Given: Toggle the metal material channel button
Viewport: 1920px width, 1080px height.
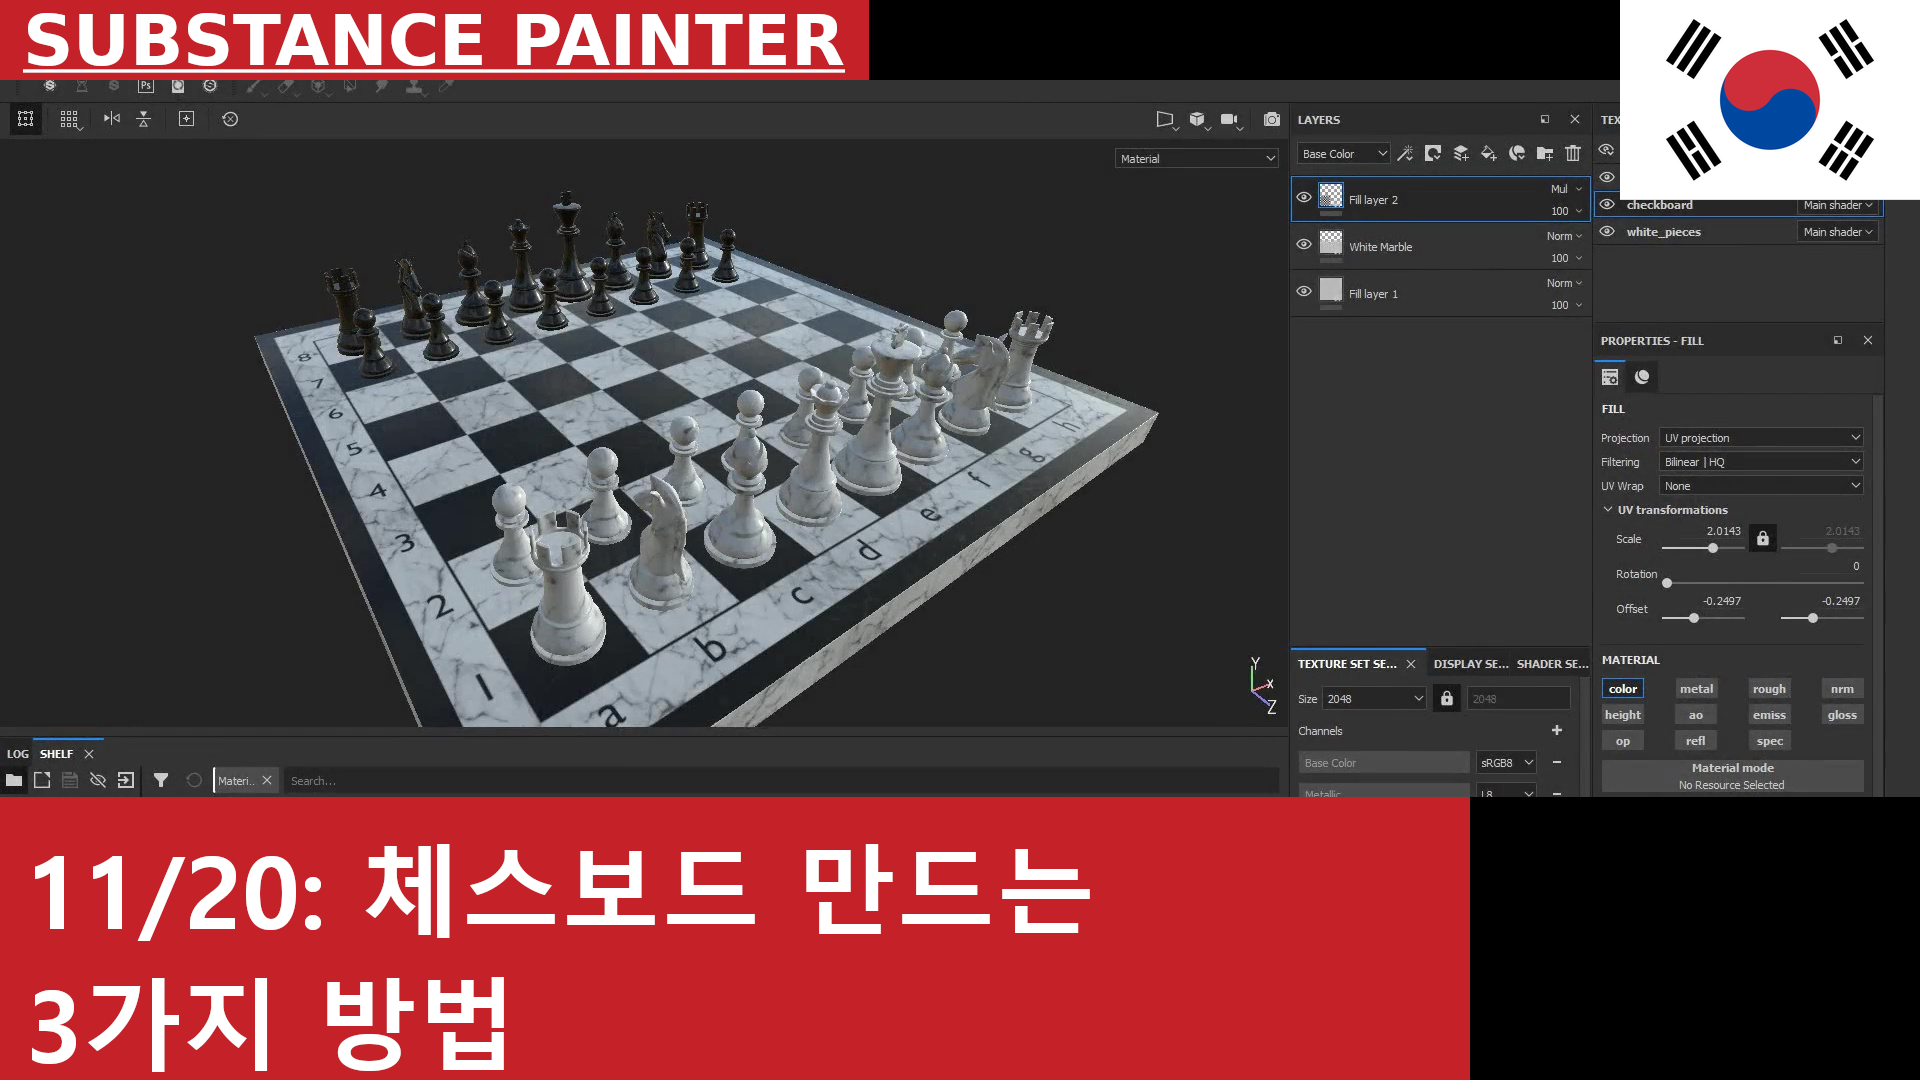Looking at the screenshot, I should pyautogui.click(x=1696, y=688).
